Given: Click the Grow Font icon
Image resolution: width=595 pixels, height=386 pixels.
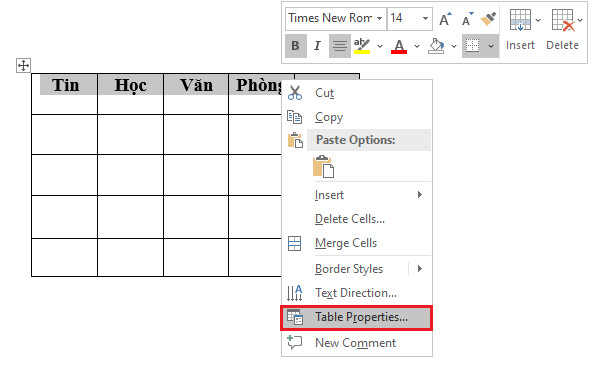Looking at the screenshot, I should click(x=445, y=19).
